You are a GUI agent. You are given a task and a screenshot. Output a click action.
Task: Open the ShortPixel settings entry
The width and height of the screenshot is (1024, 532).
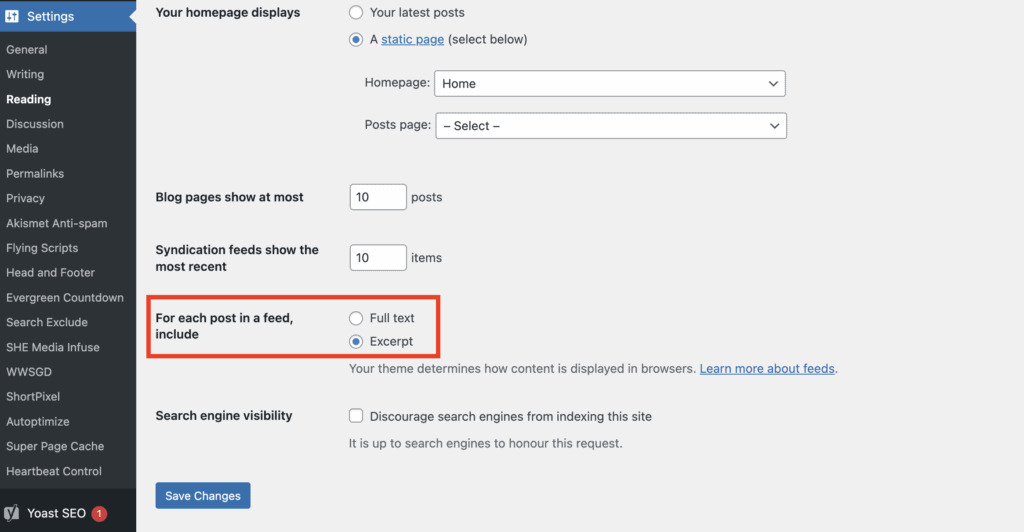pos(33,397)
